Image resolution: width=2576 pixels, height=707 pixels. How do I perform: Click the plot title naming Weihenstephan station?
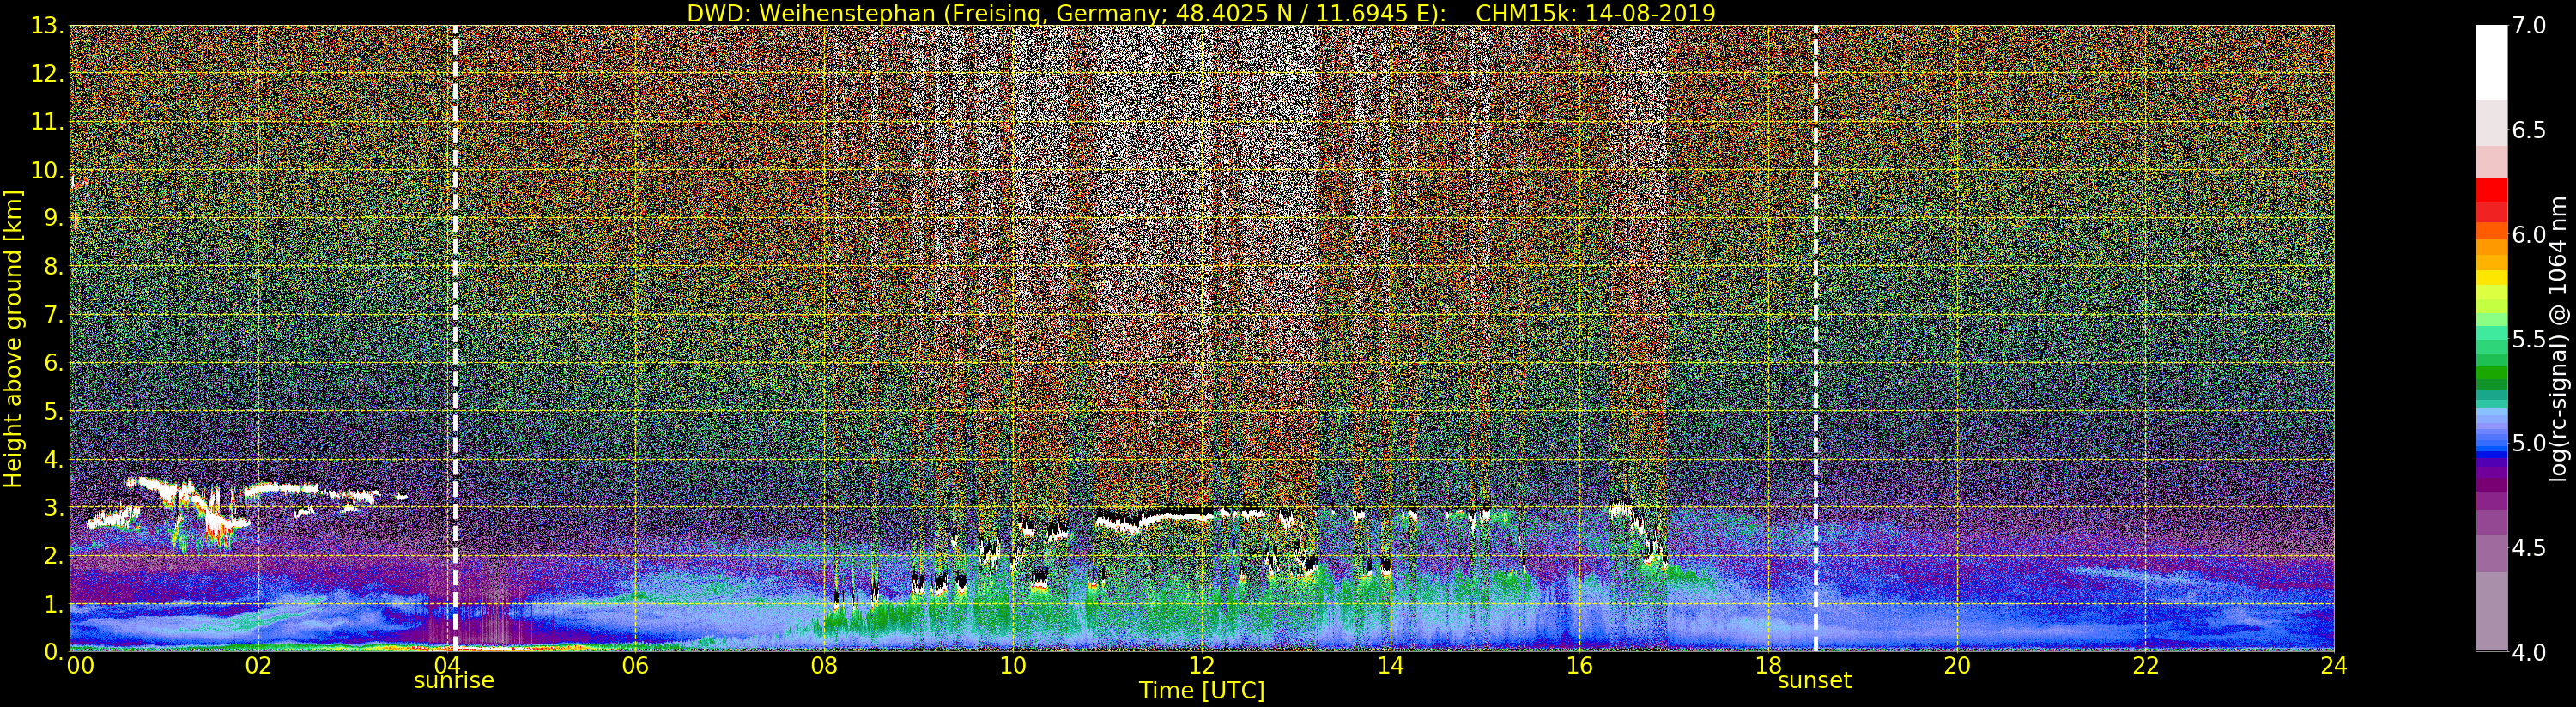click(x=1201, y=13)
